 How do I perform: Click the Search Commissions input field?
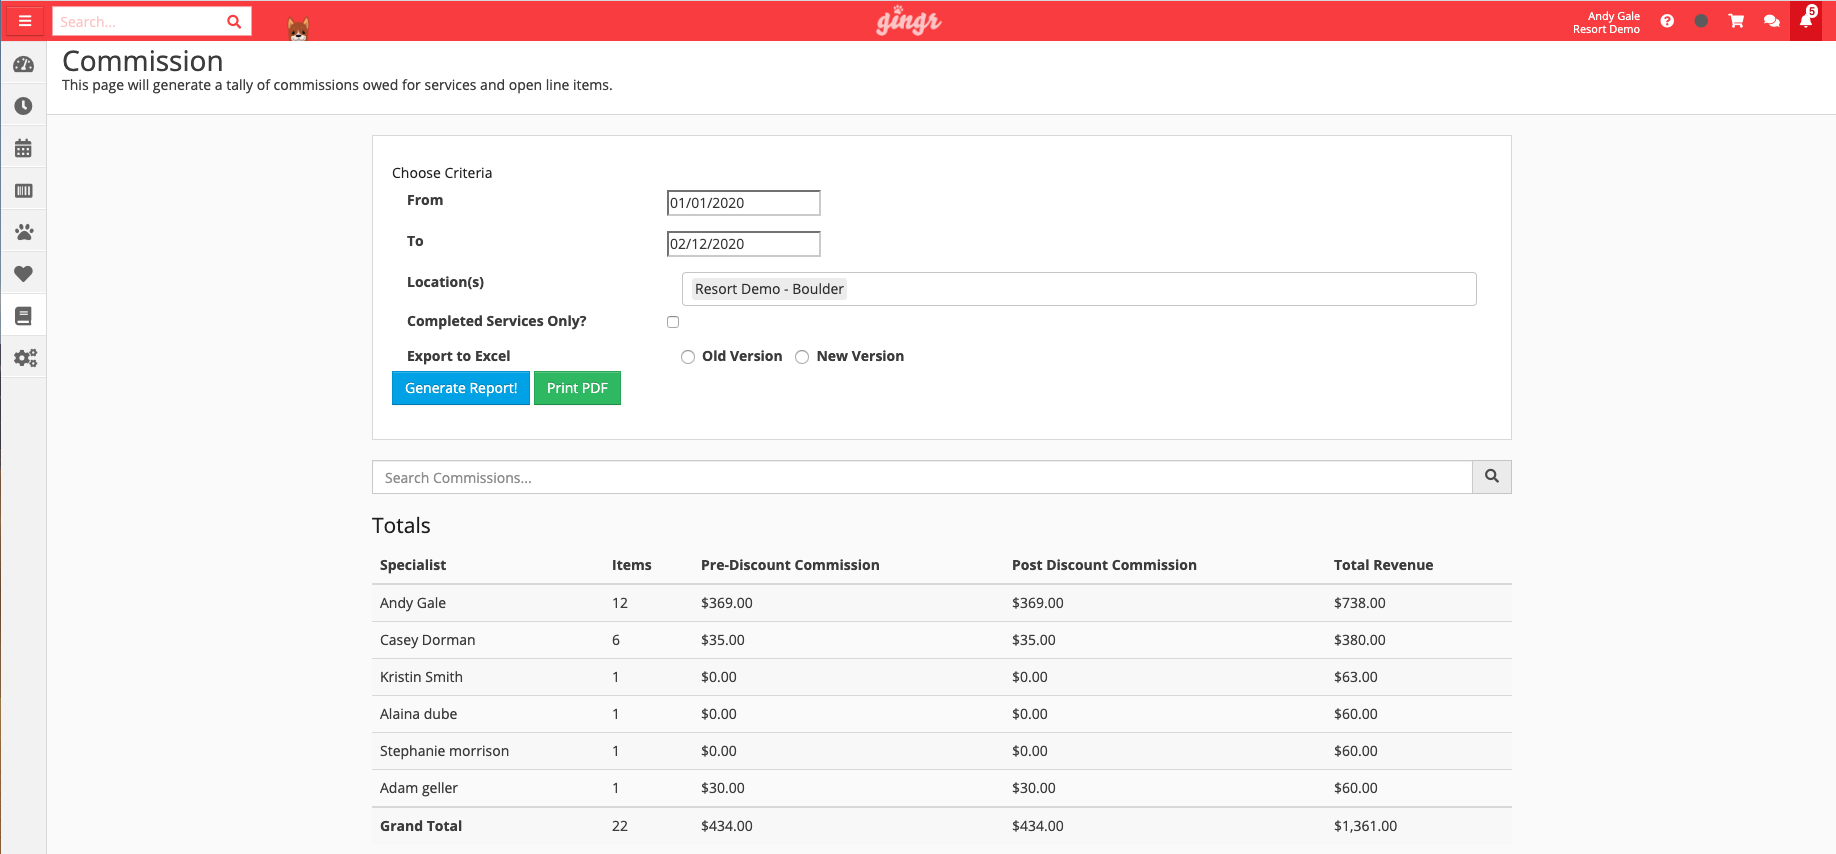tap(921, 478)
